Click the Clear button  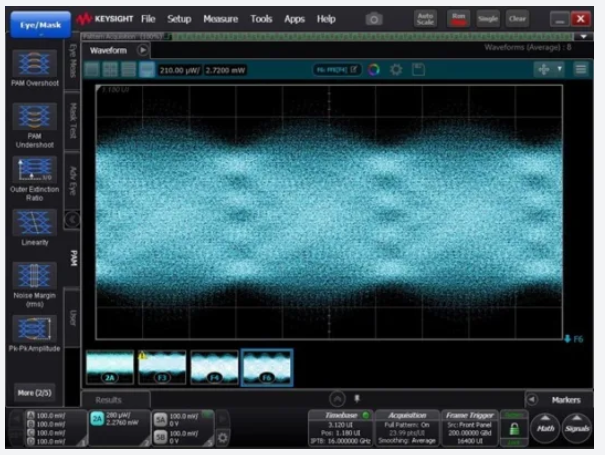click(517, 19)
